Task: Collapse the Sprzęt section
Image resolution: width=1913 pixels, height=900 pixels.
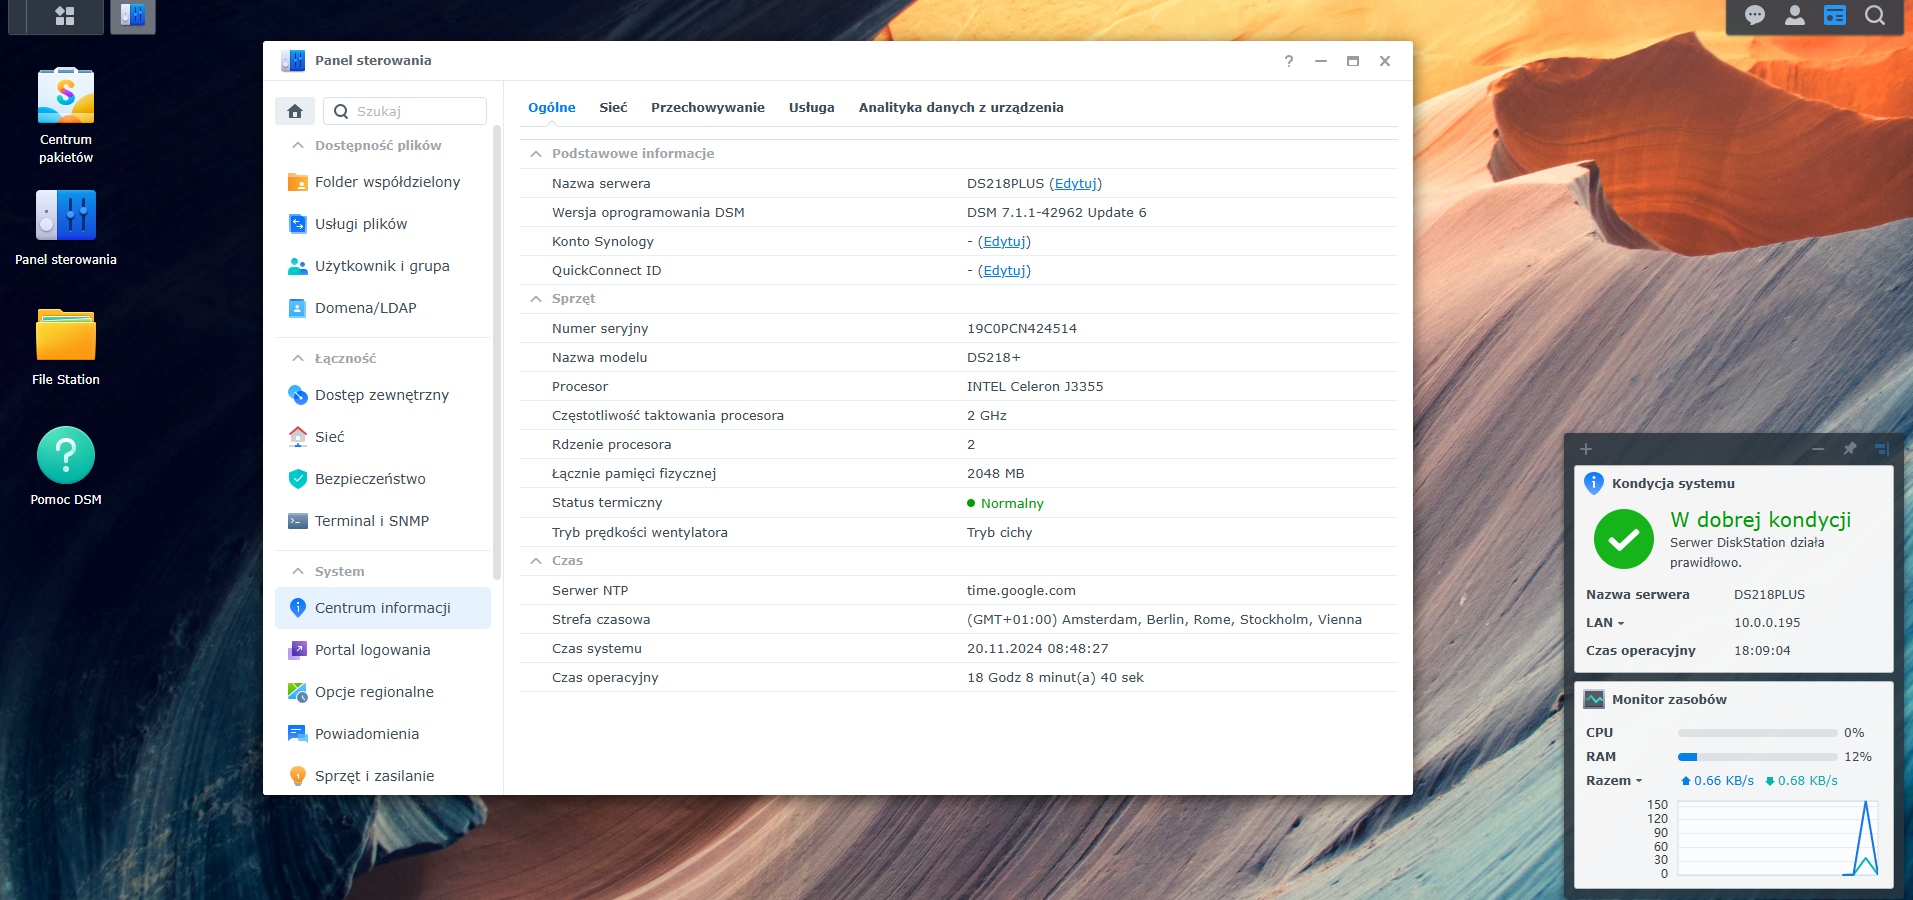Action: click(536, 299)
